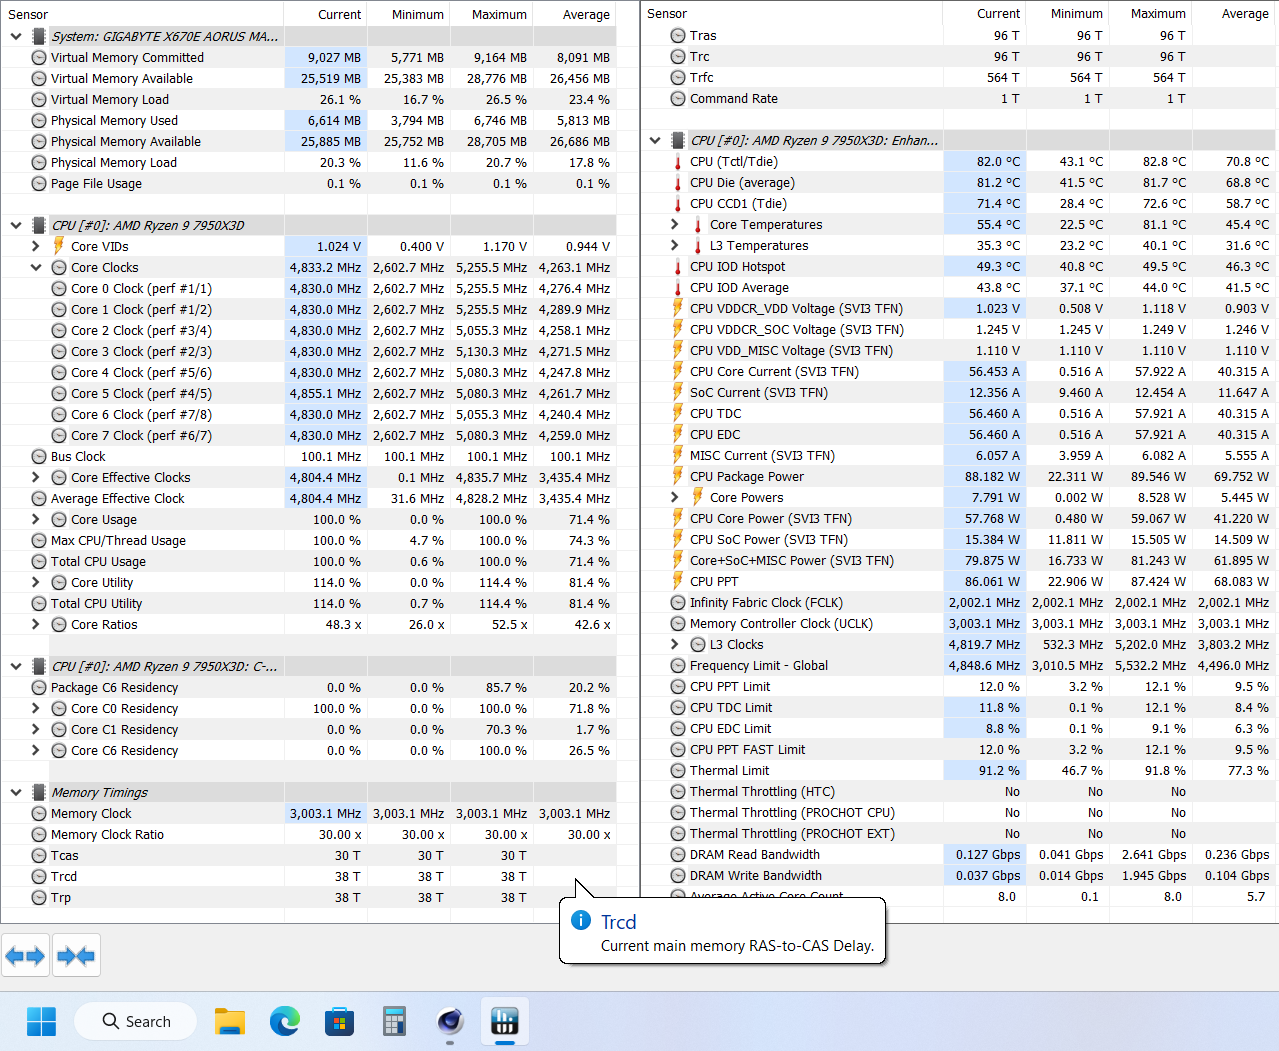The image size is (1279, 1051).
Task: Click the Bus Clock sensor icon
Action: [39, 456]
